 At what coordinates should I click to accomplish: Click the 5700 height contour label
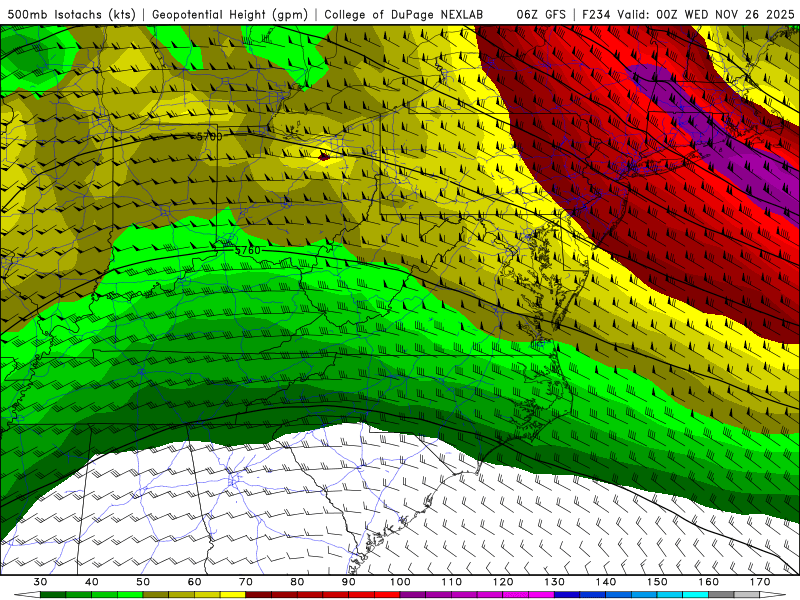210,137
